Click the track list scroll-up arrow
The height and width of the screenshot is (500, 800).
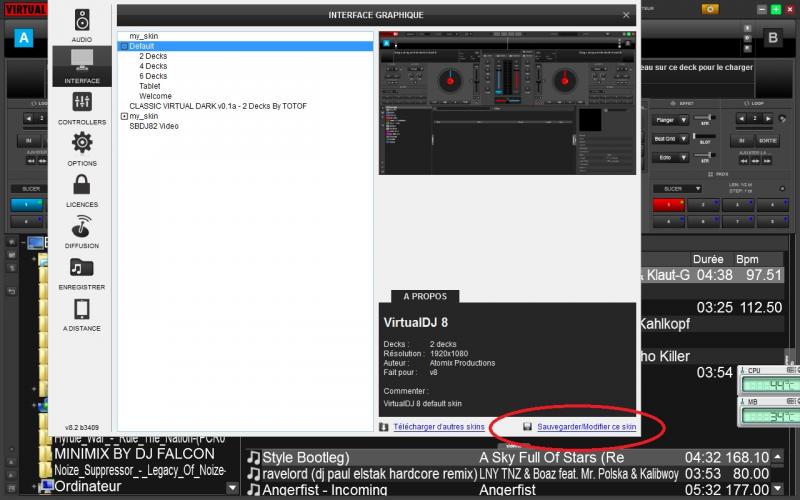point(778,457)
